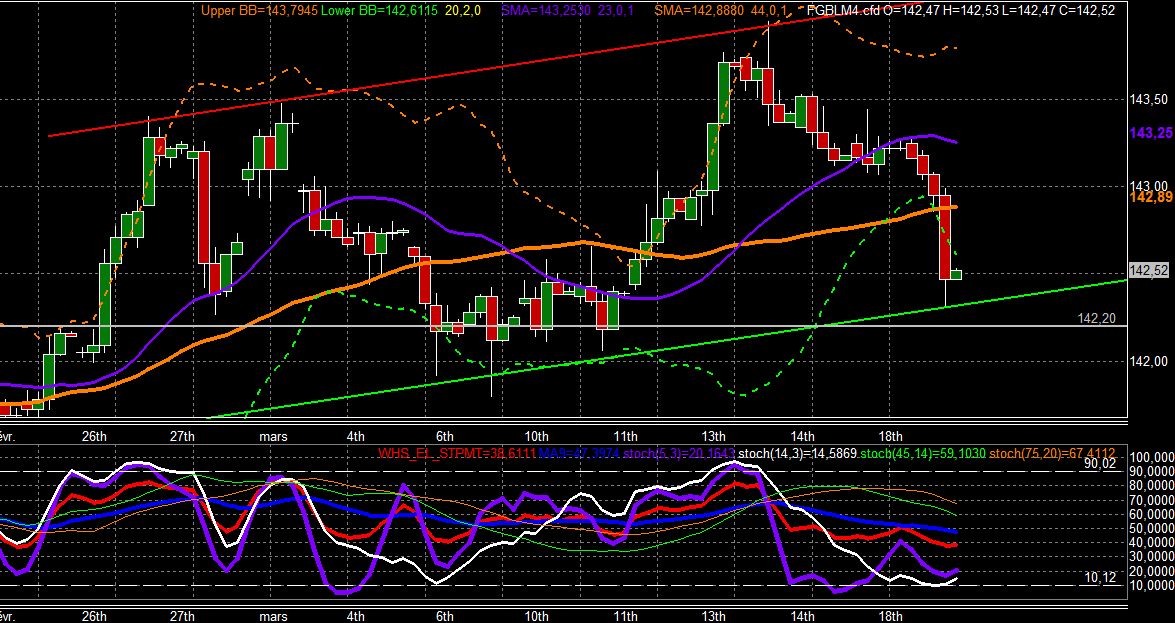
Task: Click the 50,0000 oscillator scale label
Action: pyautogui.click(x=1152, y=528)
